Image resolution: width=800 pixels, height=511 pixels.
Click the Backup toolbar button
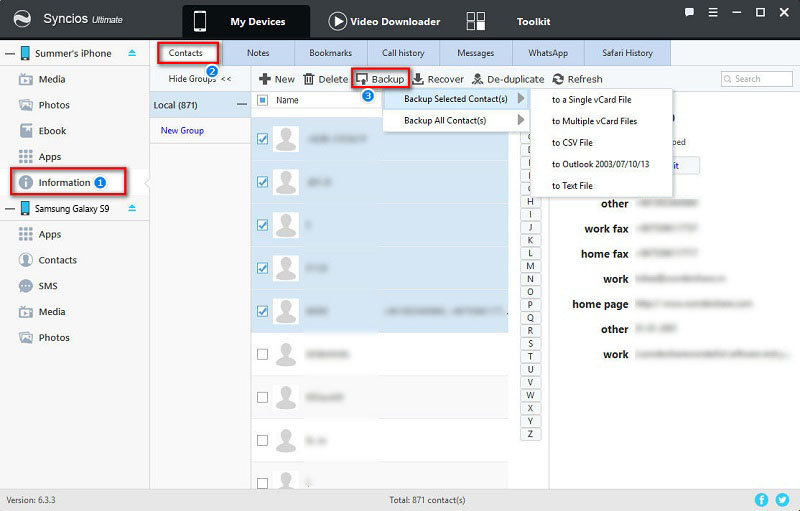click(x=380, y=79)
